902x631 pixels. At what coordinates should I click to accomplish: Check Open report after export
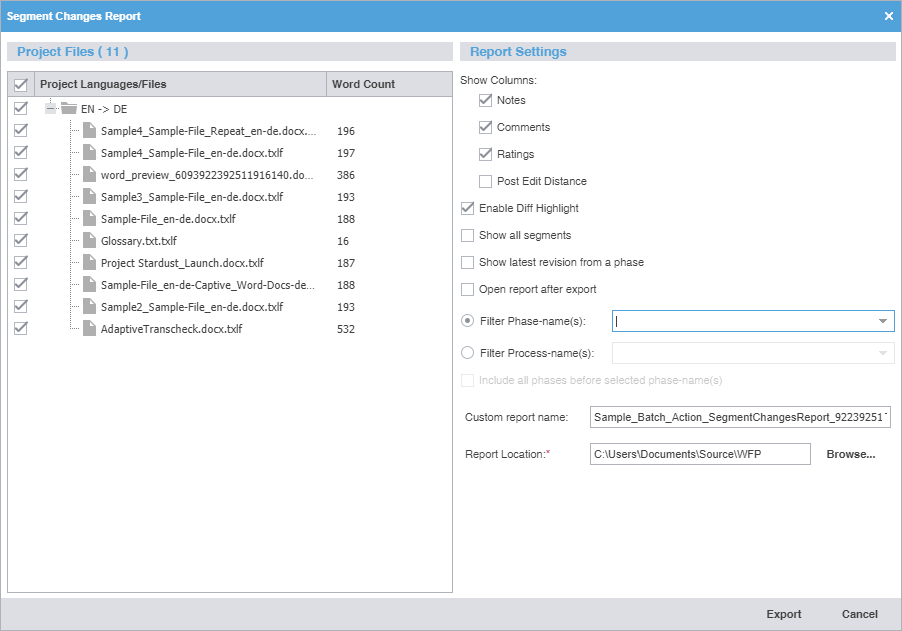coord(467,289)
